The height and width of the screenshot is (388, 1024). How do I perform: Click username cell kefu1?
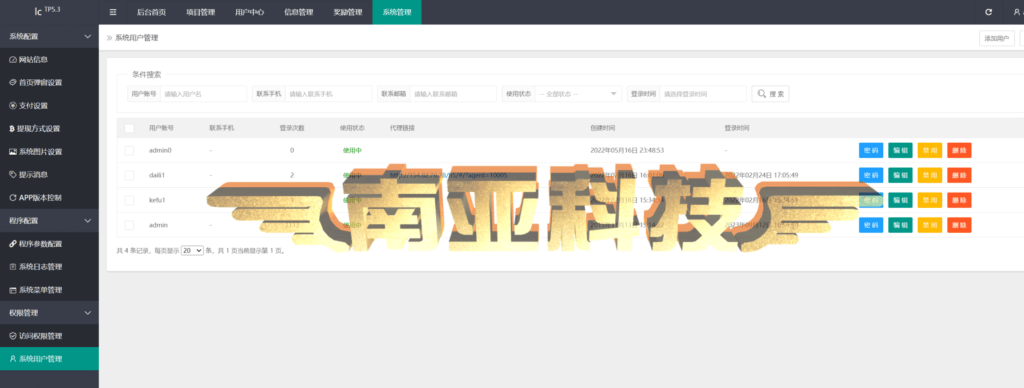[157, 200]
